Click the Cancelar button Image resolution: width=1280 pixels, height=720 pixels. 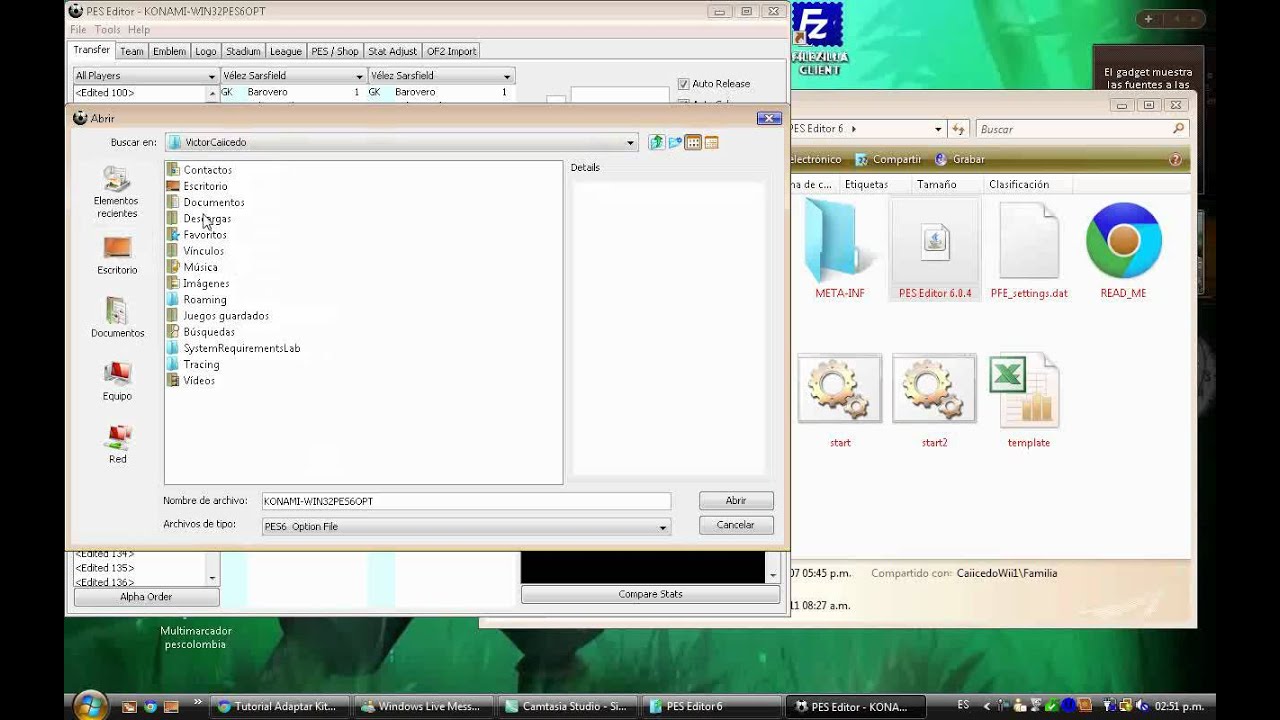click(x=736, y=525)
